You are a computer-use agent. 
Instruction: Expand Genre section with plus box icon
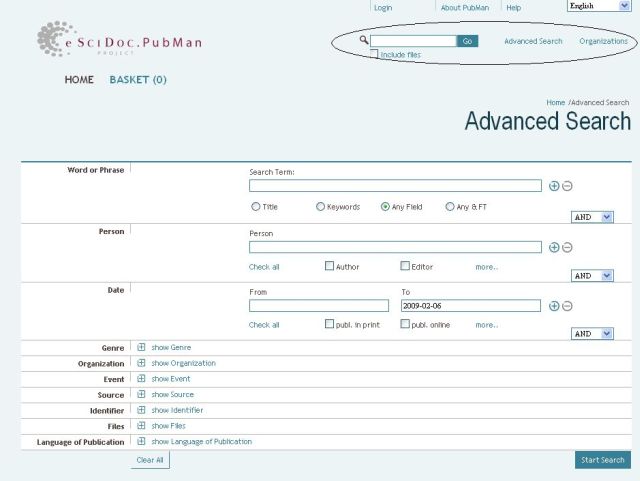(x=141, y=347)
